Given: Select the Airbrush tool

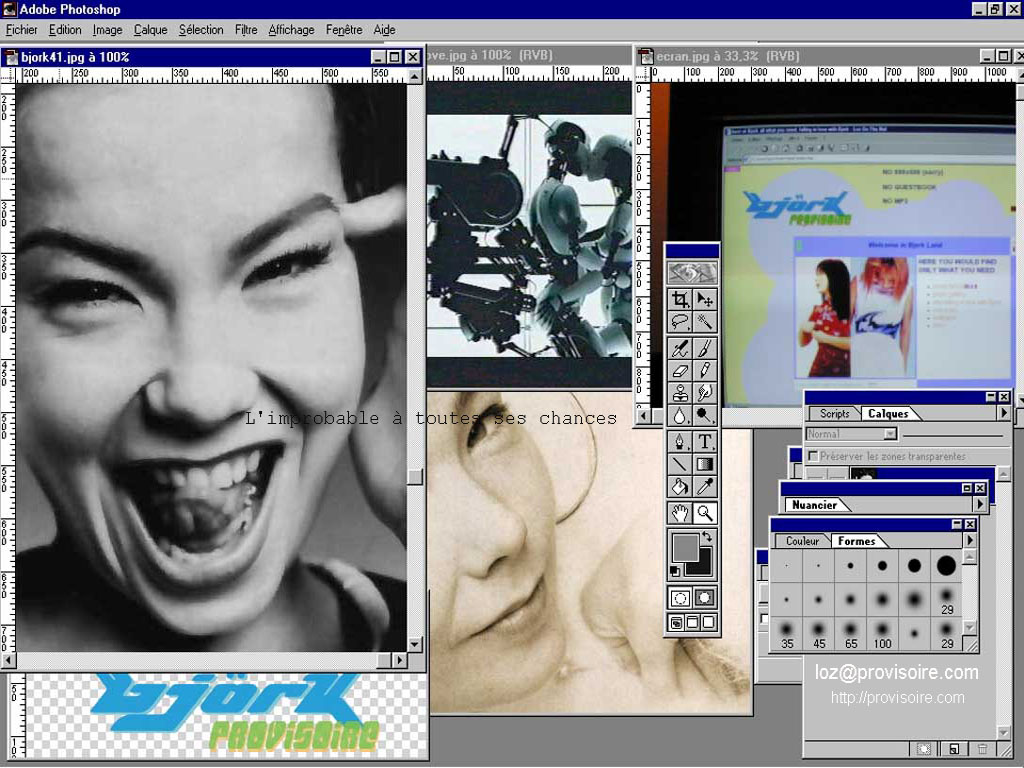Looking at the screenshot, I should pyautogui.click(x=680, y=347).
